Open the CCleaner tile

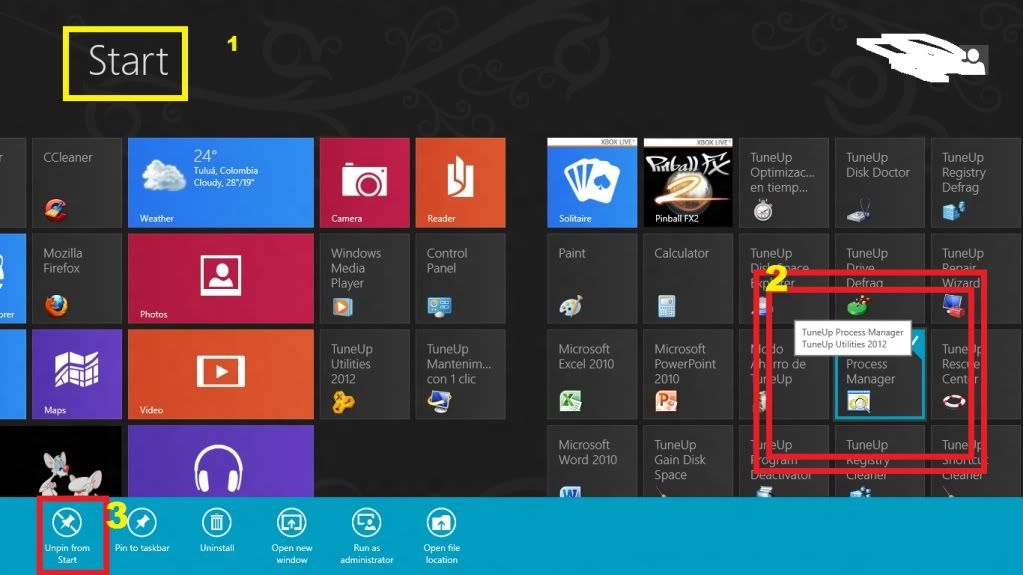[x=77, y=183]
